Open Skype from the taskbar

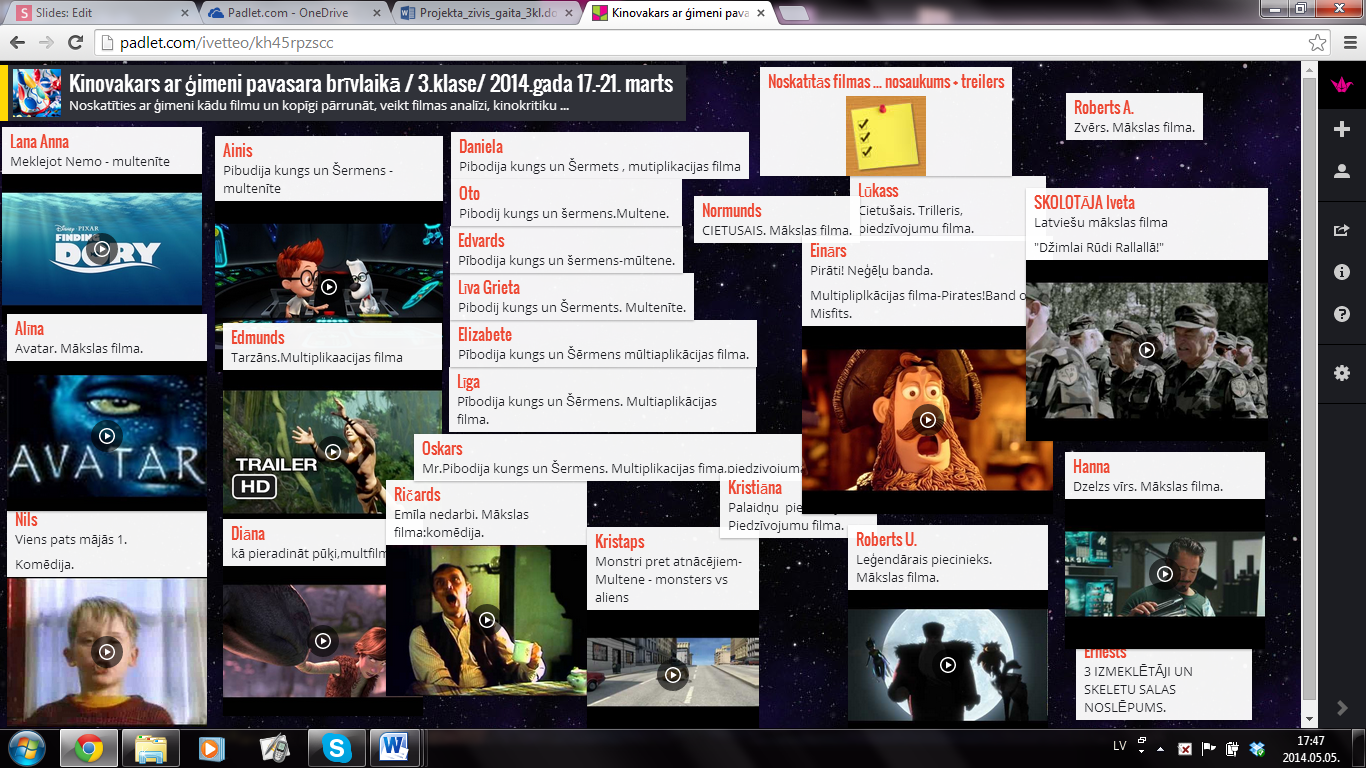pos(337,748)
